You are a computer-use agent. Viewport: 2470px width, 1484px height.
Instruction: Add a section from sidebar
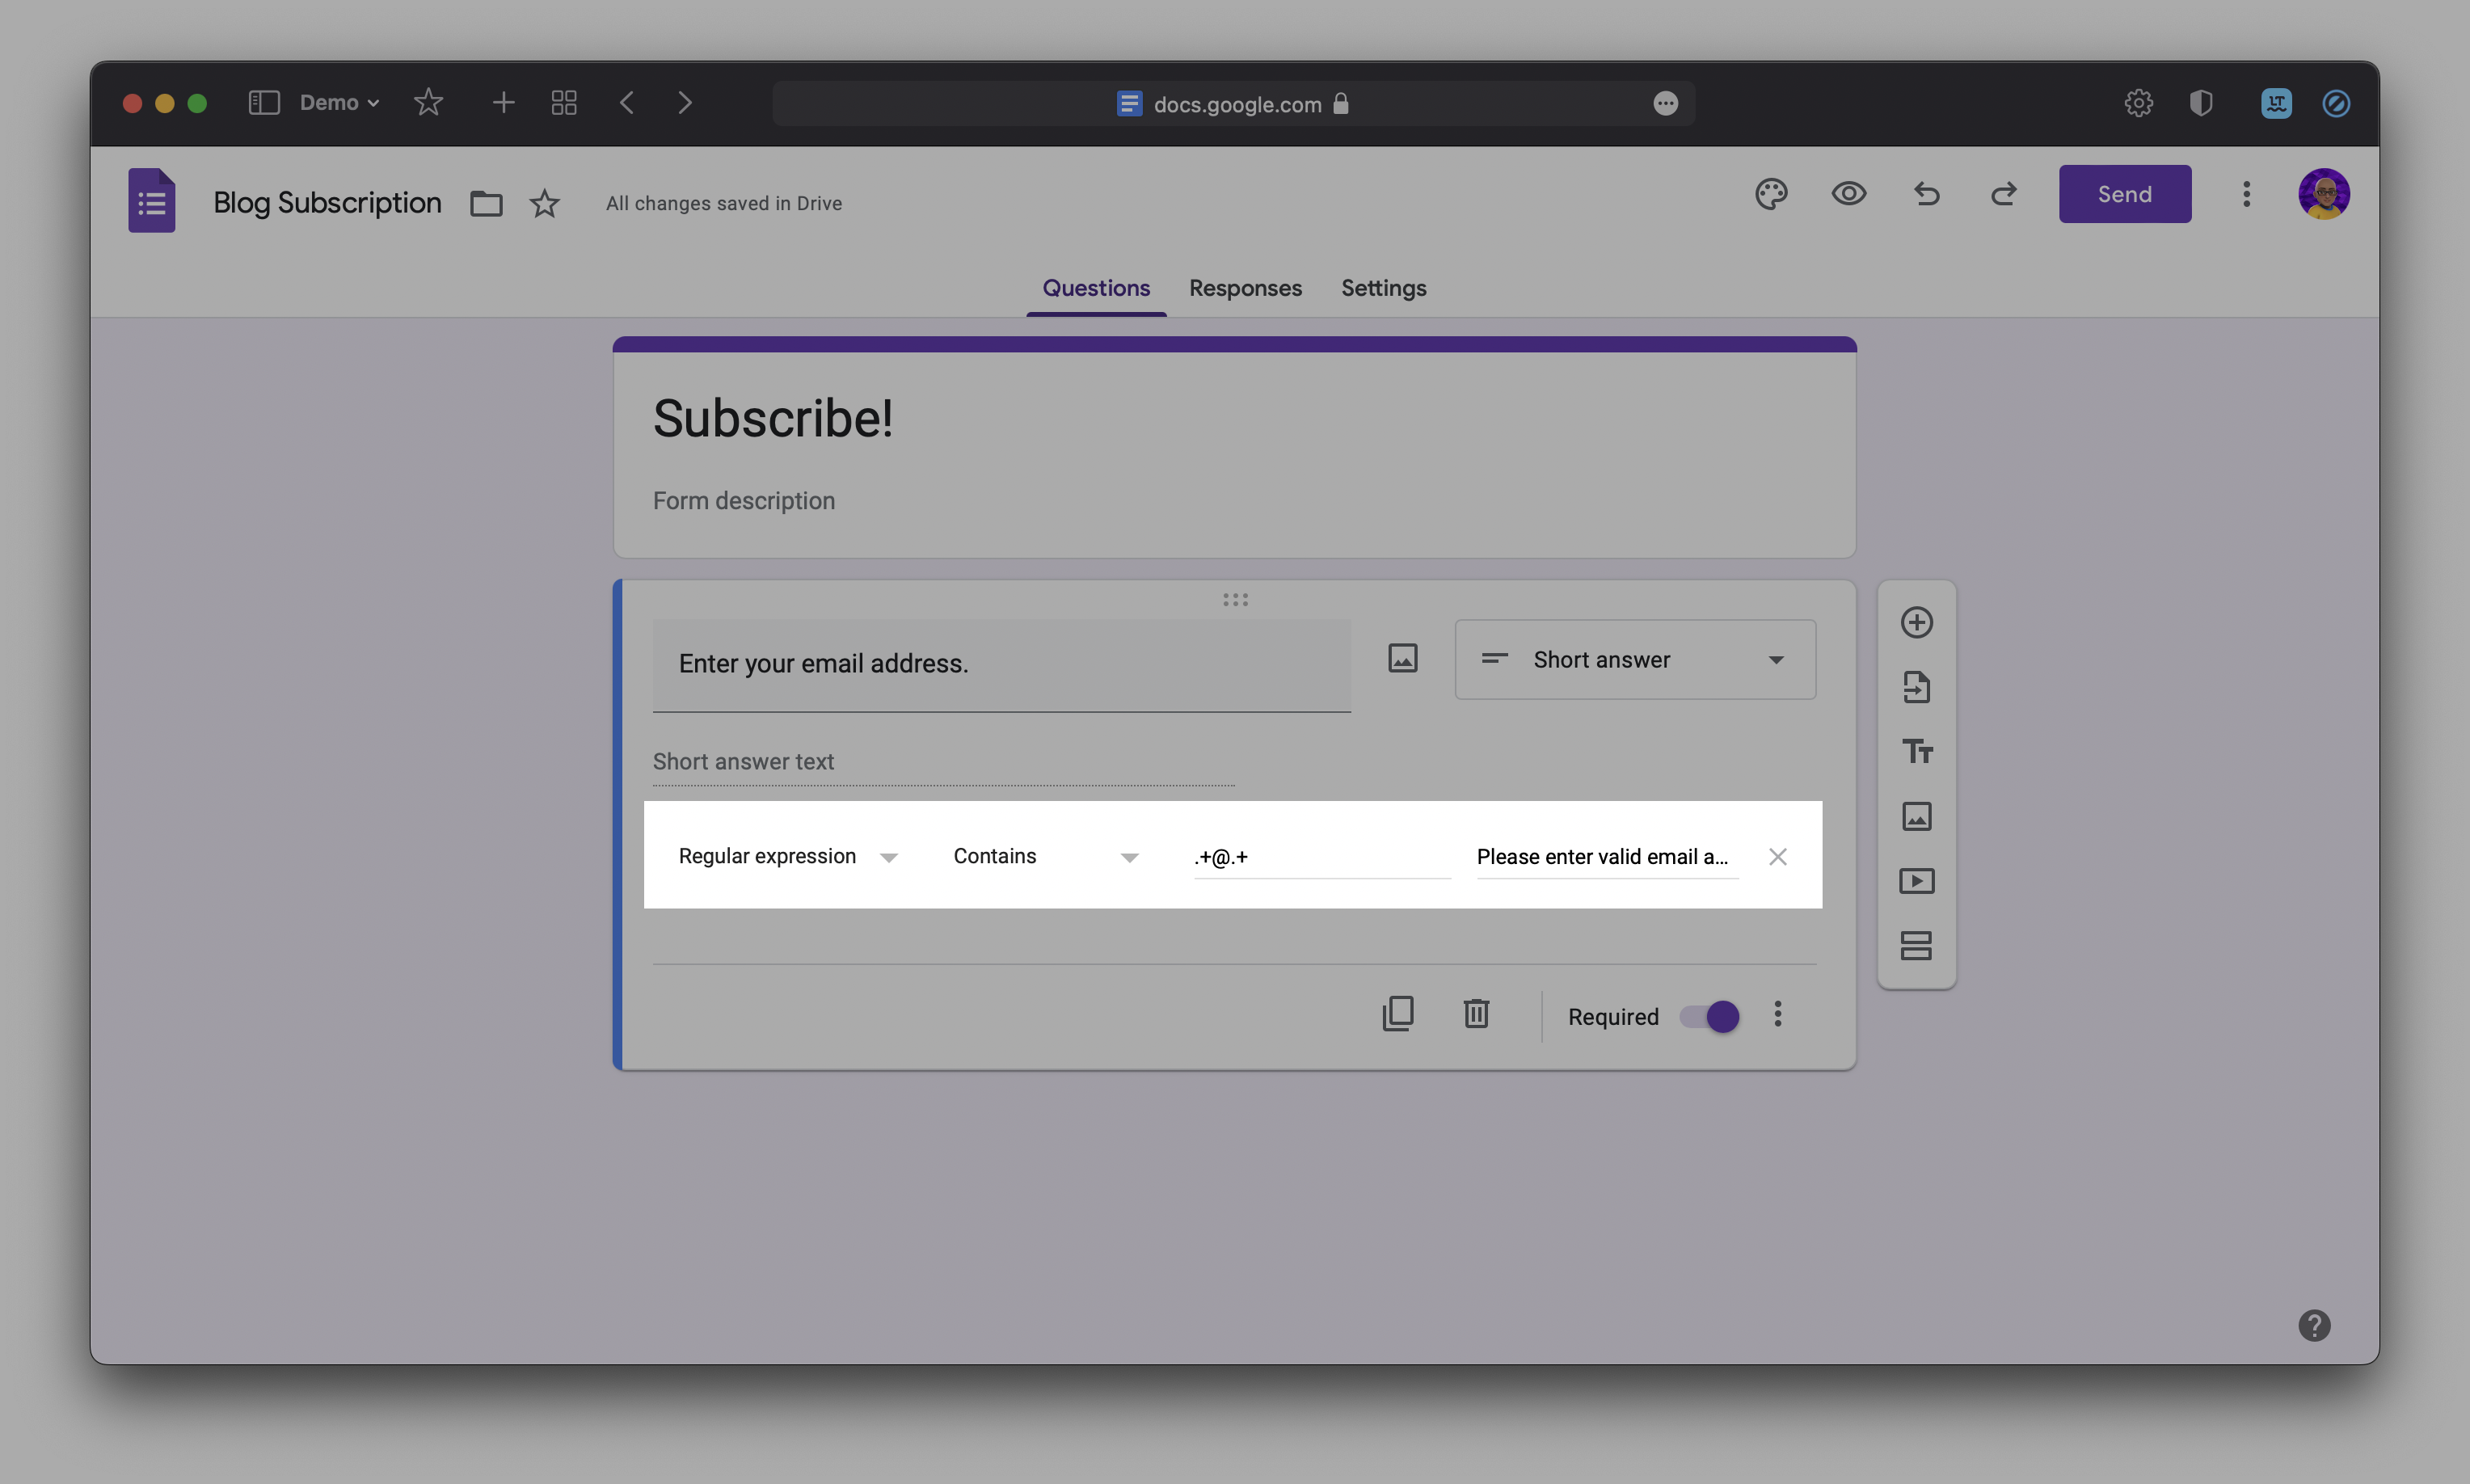1916,945
